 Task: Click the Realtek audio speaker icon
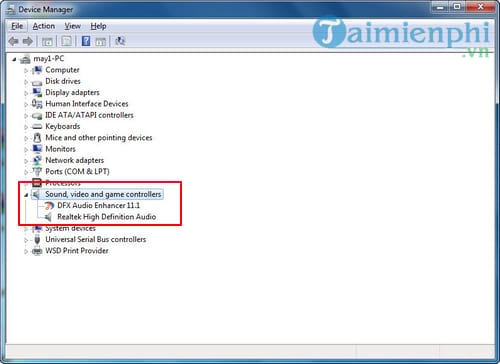tap(48, 217)
